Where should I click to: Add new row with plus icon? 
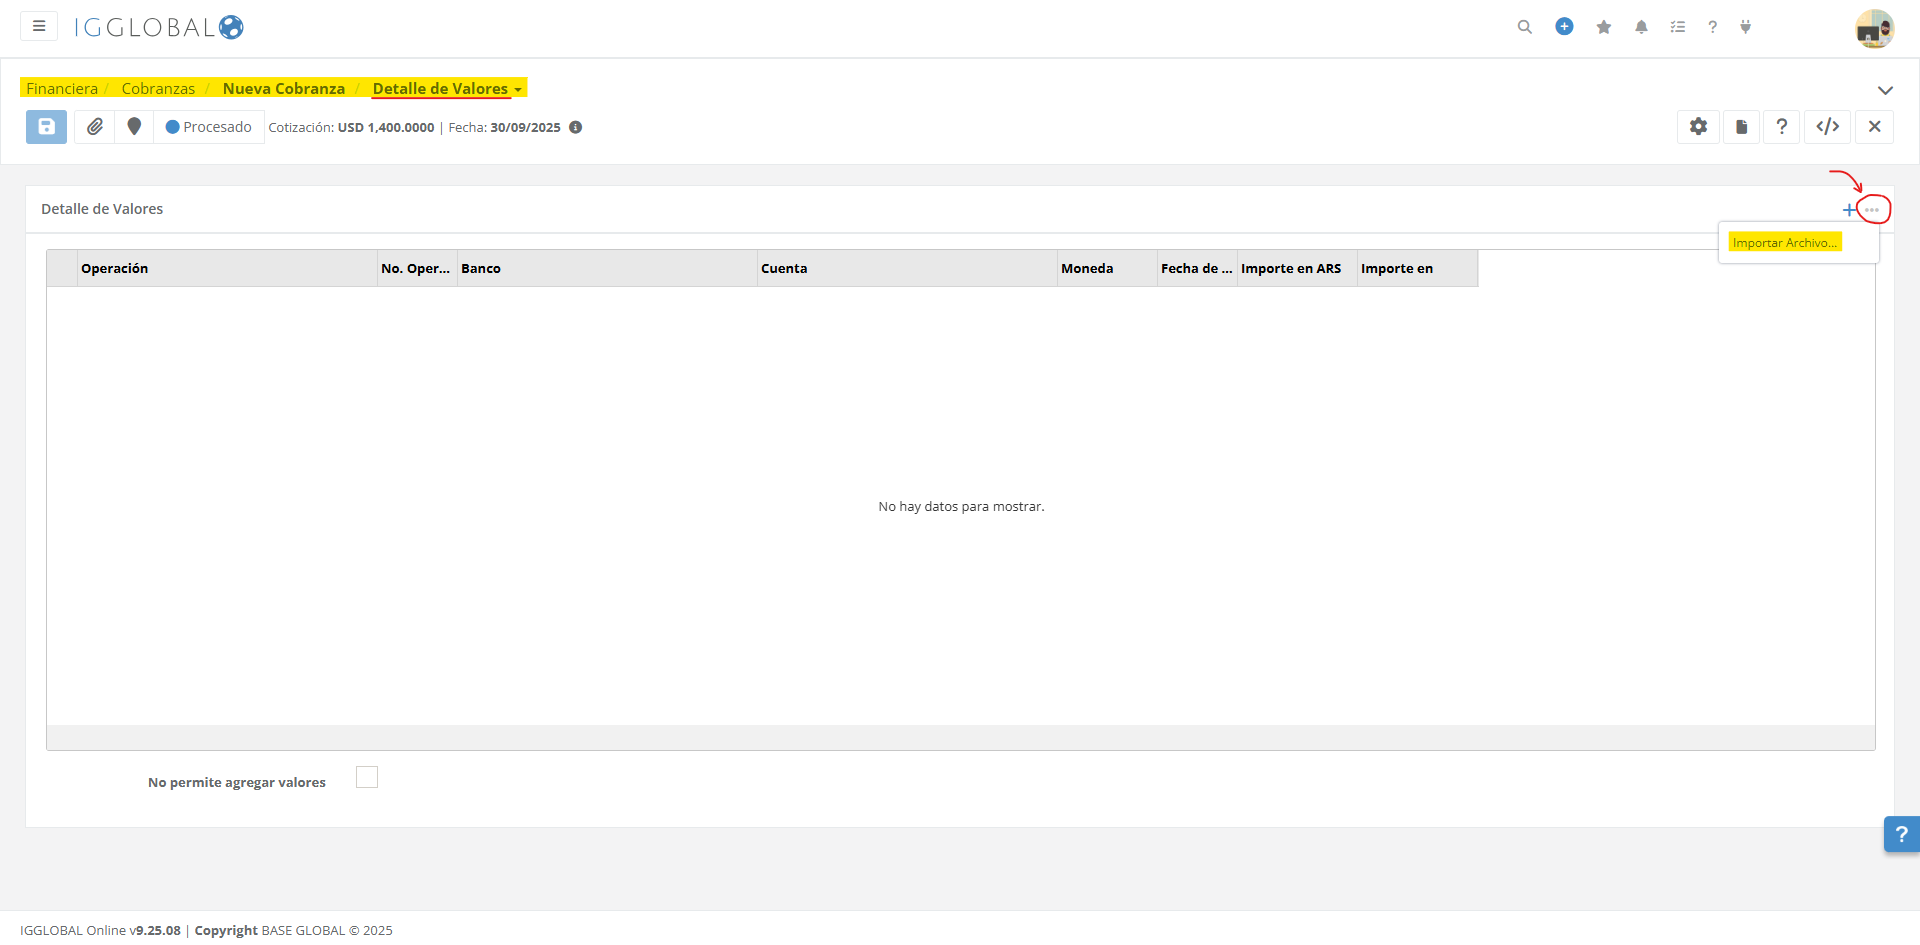pos(1848,210)
